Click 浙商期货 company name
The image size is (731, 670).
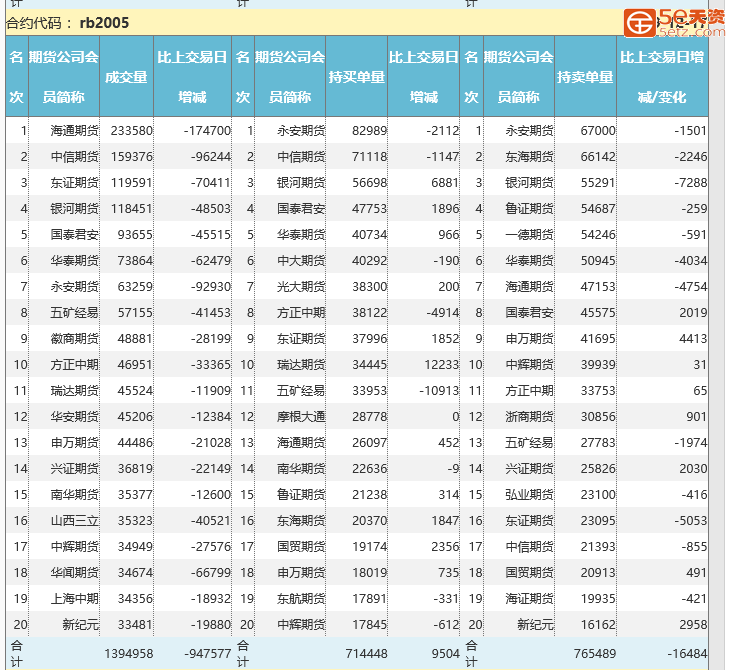[530, 416]
